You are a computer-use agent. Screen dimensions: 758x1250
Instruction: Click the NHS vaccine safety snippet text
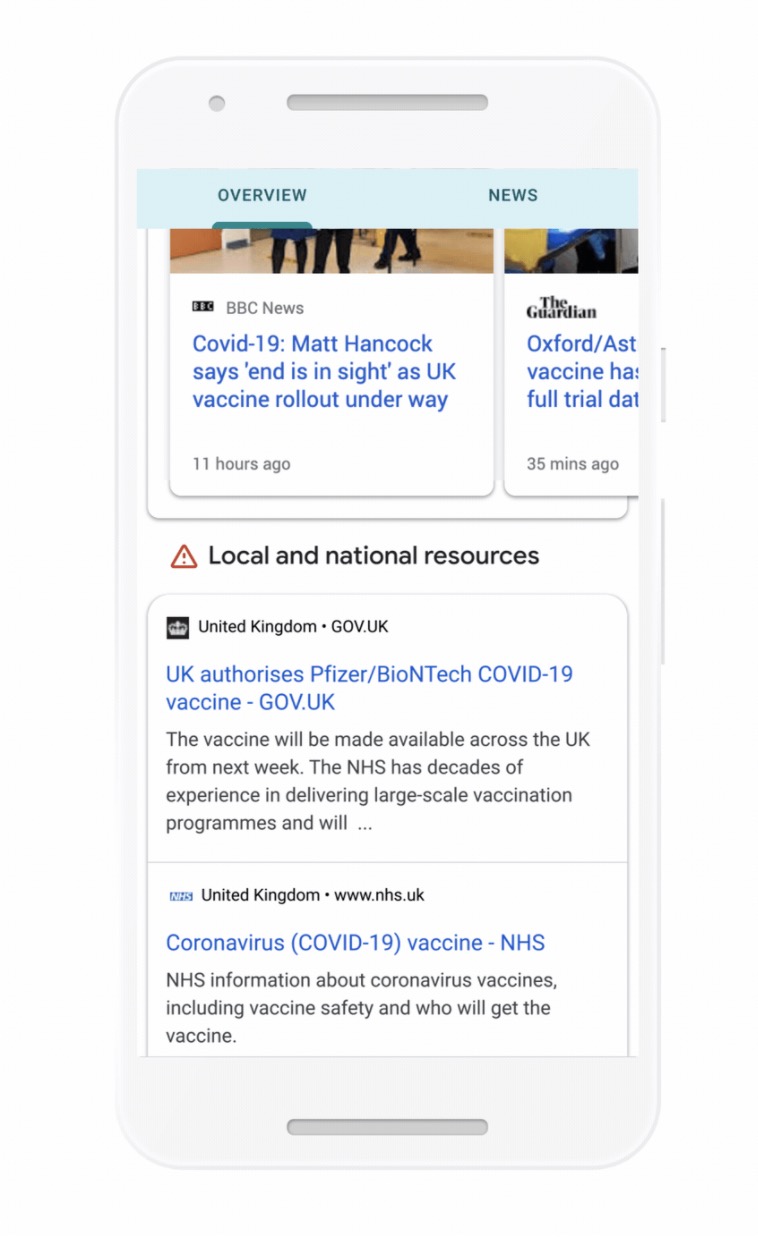(361, 1007)
